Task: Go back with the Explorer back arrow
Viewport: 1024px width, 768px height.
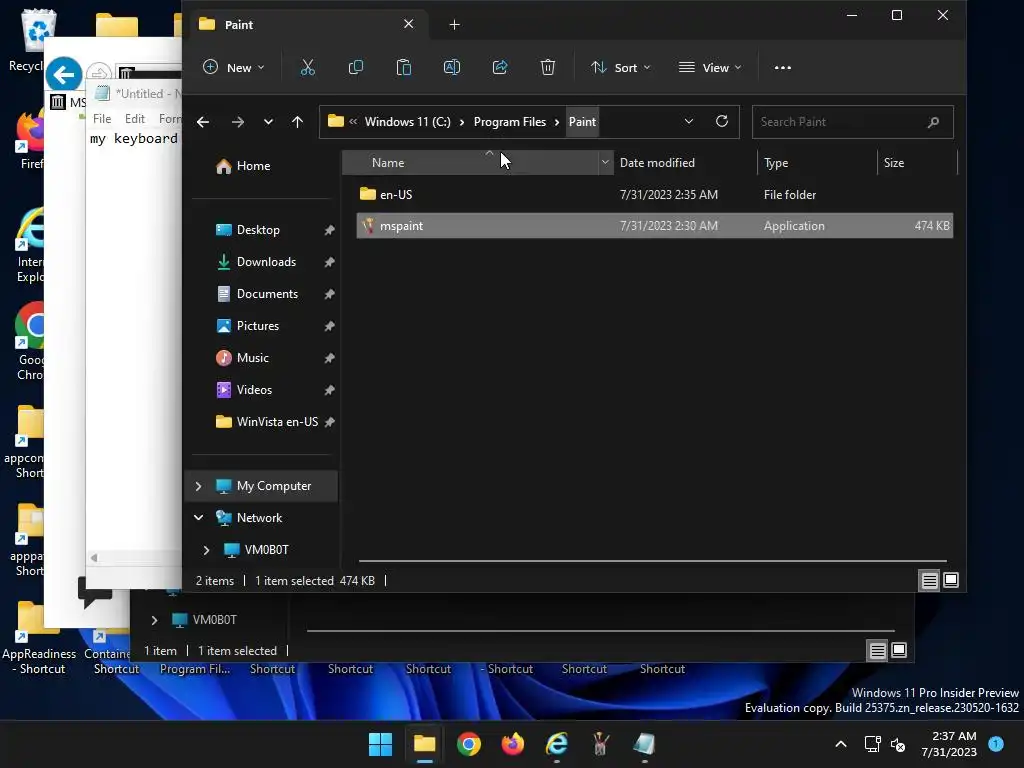Action: click(203, 122)
